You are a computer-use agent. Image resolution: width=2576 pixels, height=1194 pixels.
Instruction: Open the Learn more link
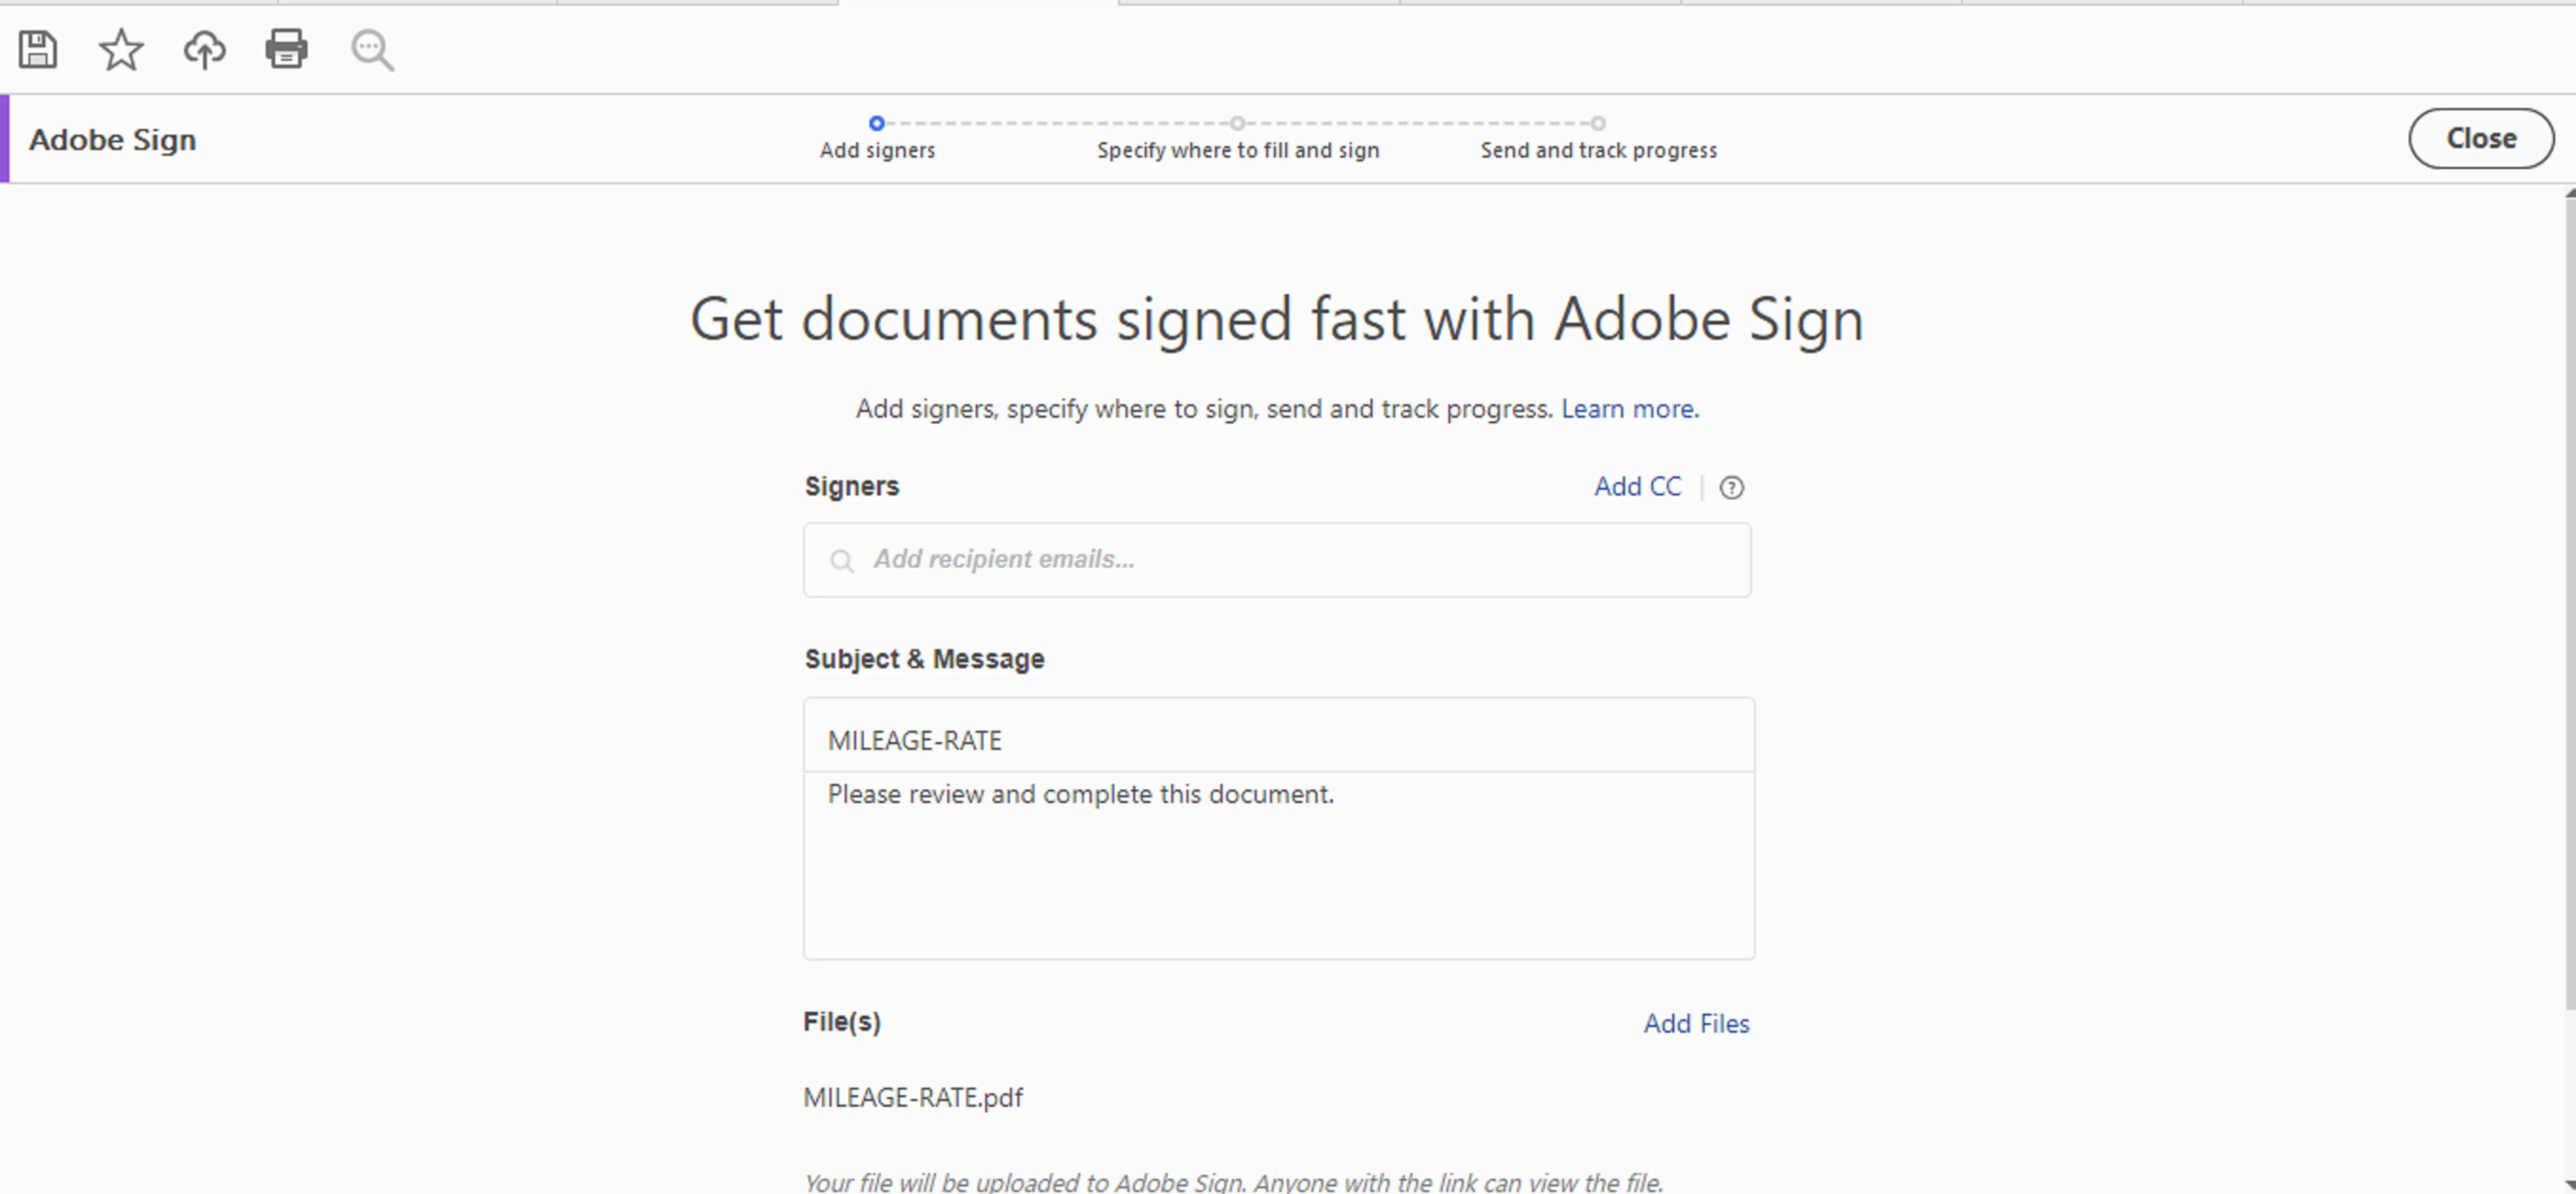[1629, 409]
